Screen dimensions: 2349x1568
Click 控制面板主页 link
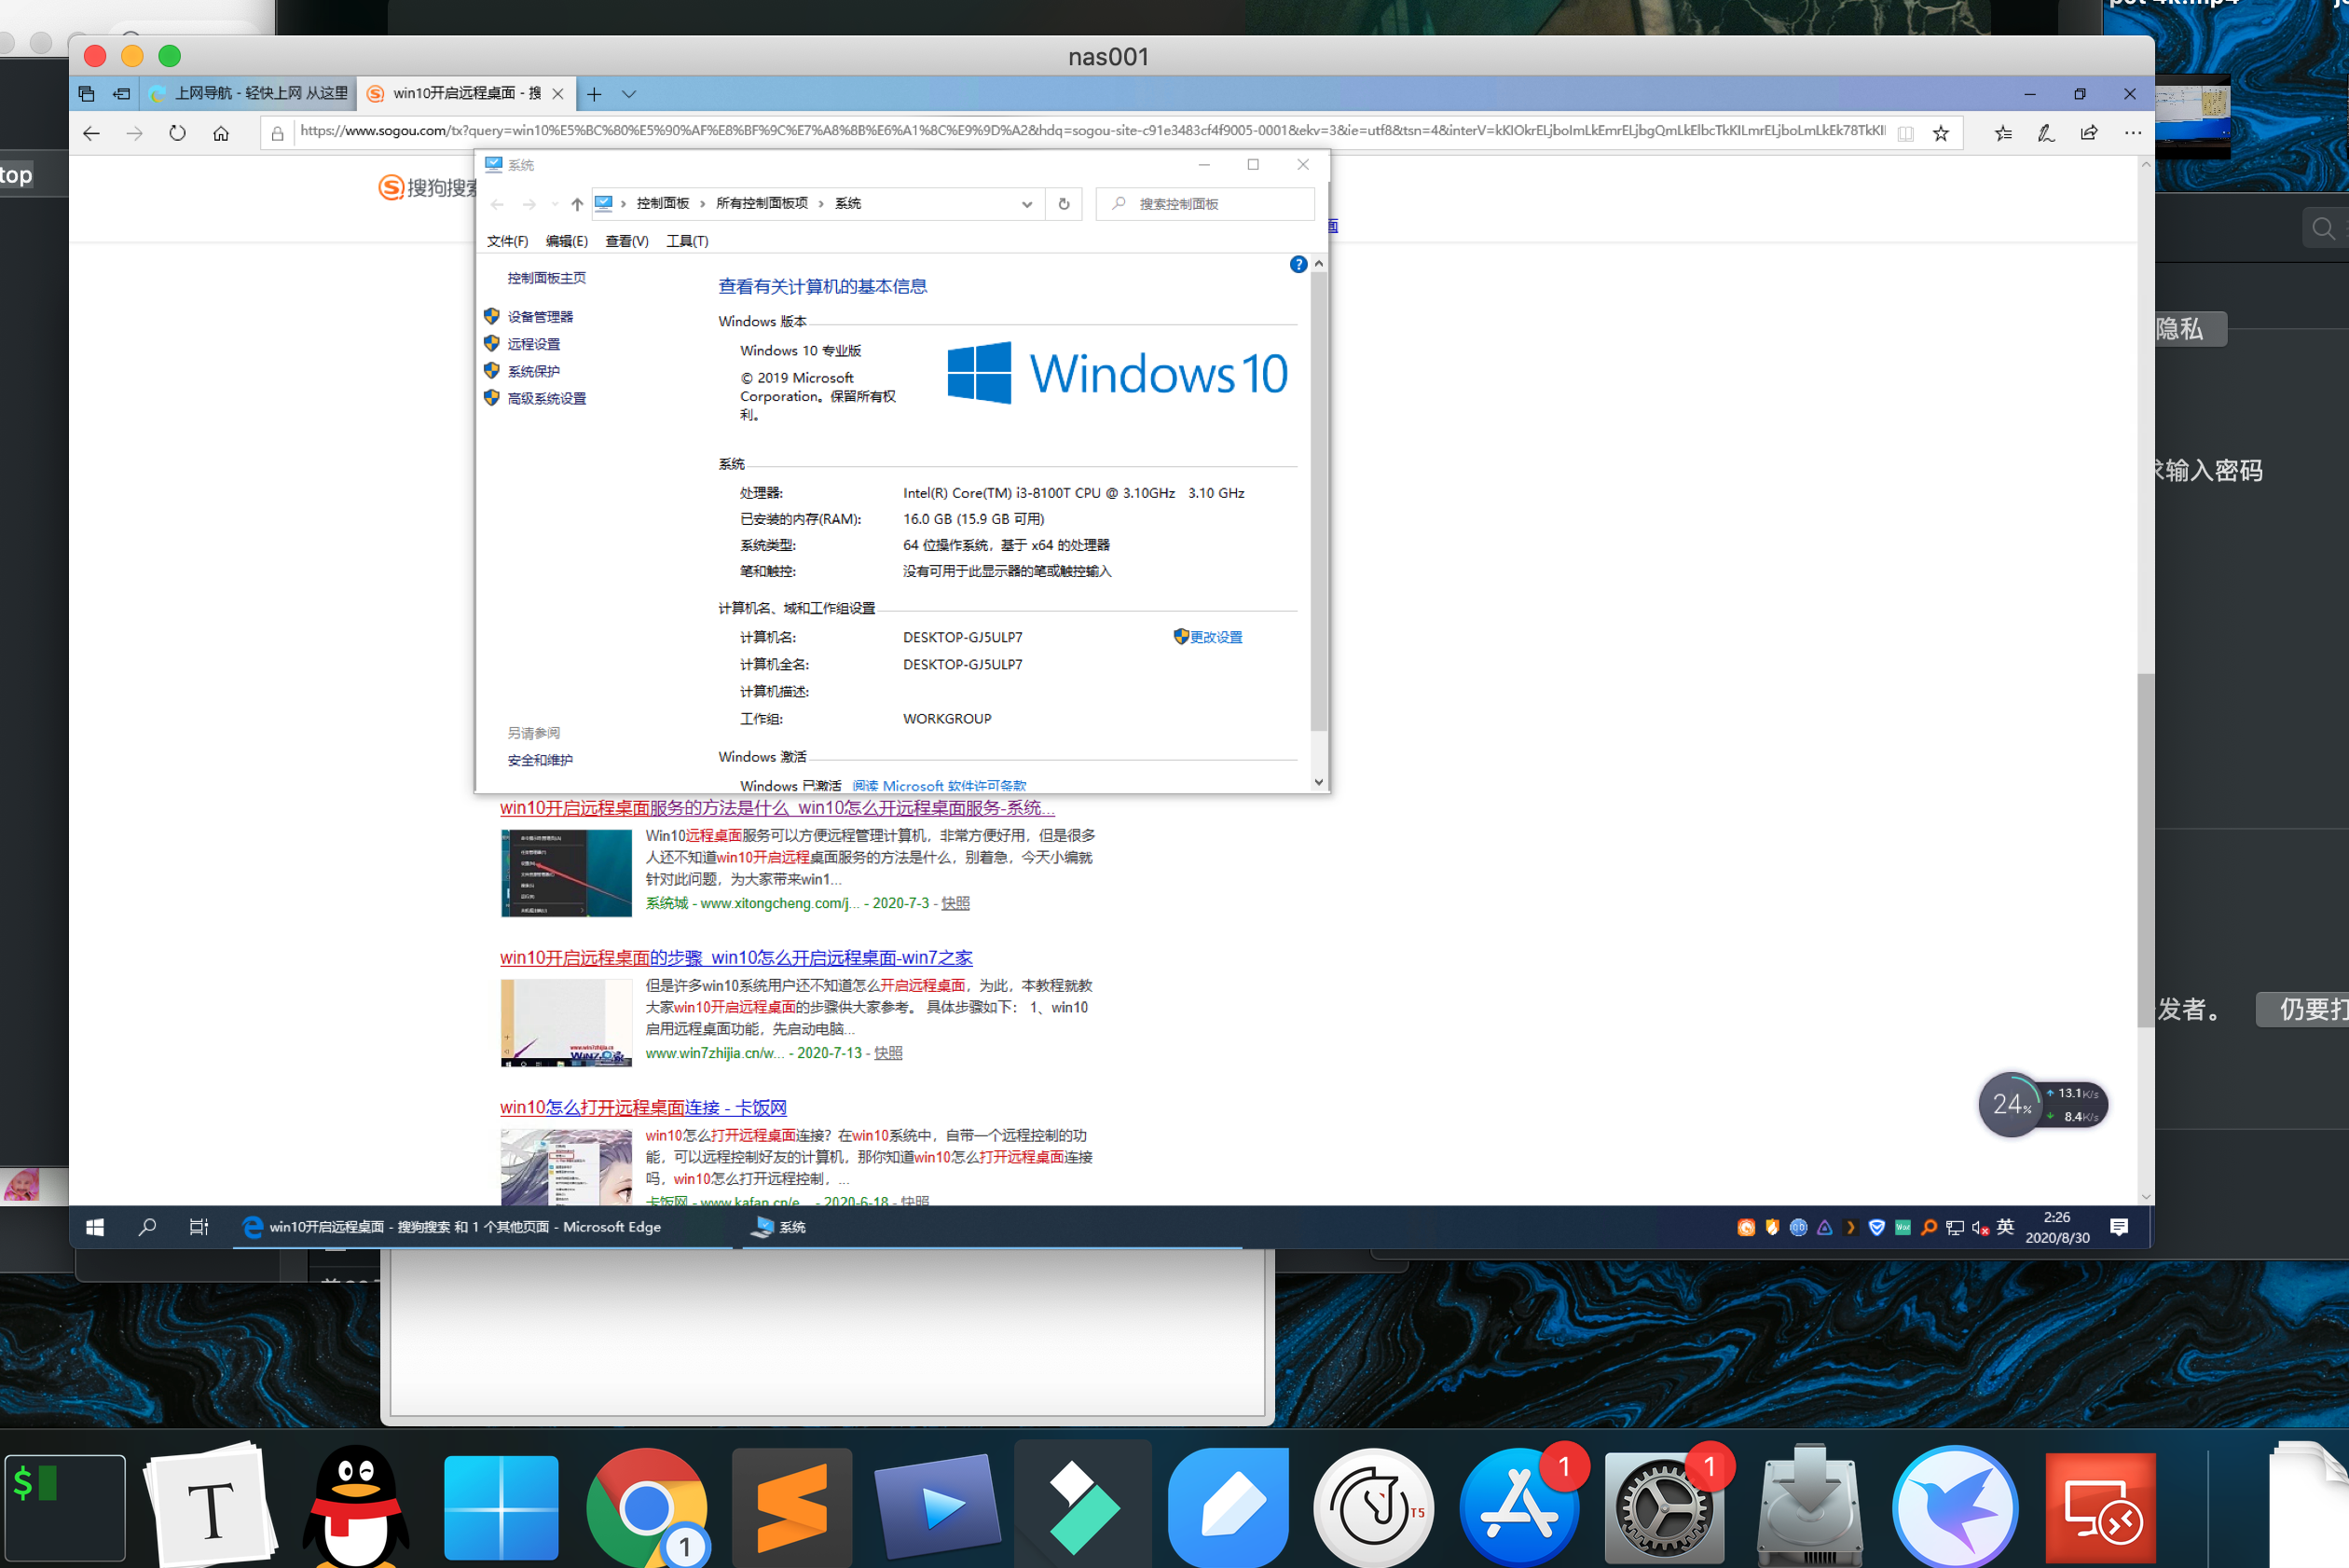546,278
